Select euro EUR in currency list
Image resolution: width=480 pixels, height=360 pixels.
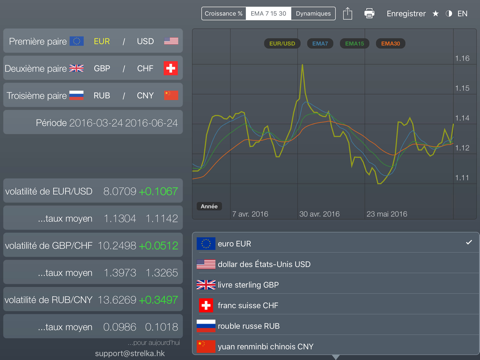pyautogui.click(x=336, y=244)
